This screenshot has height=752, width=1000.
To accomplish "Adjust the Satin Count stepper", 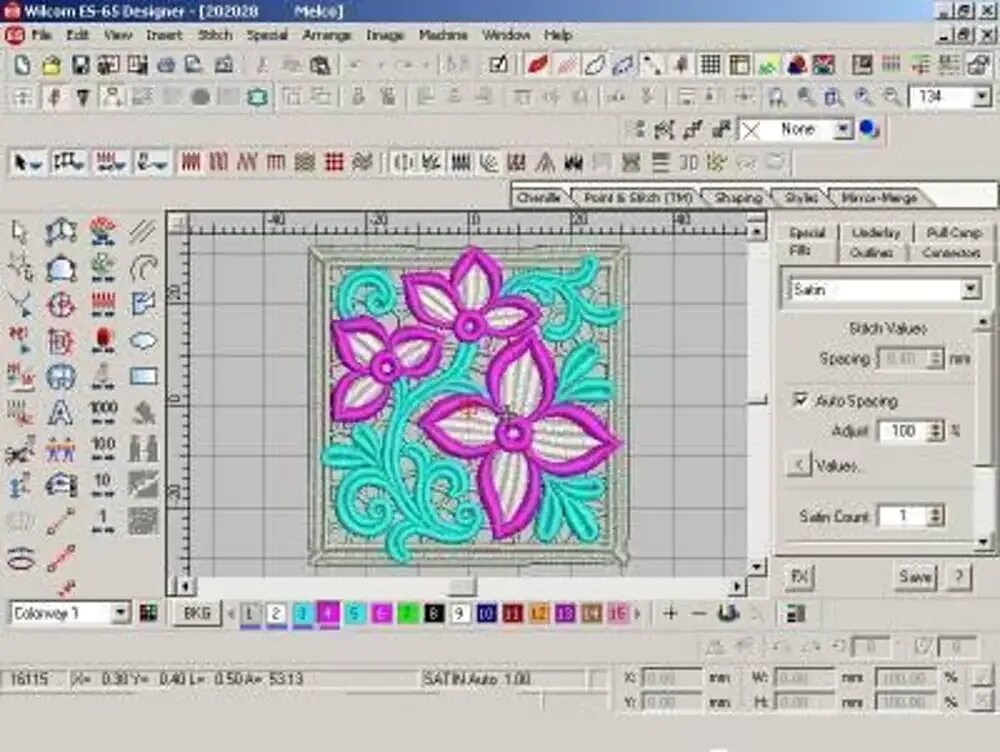I will click(x=935, y=516).
